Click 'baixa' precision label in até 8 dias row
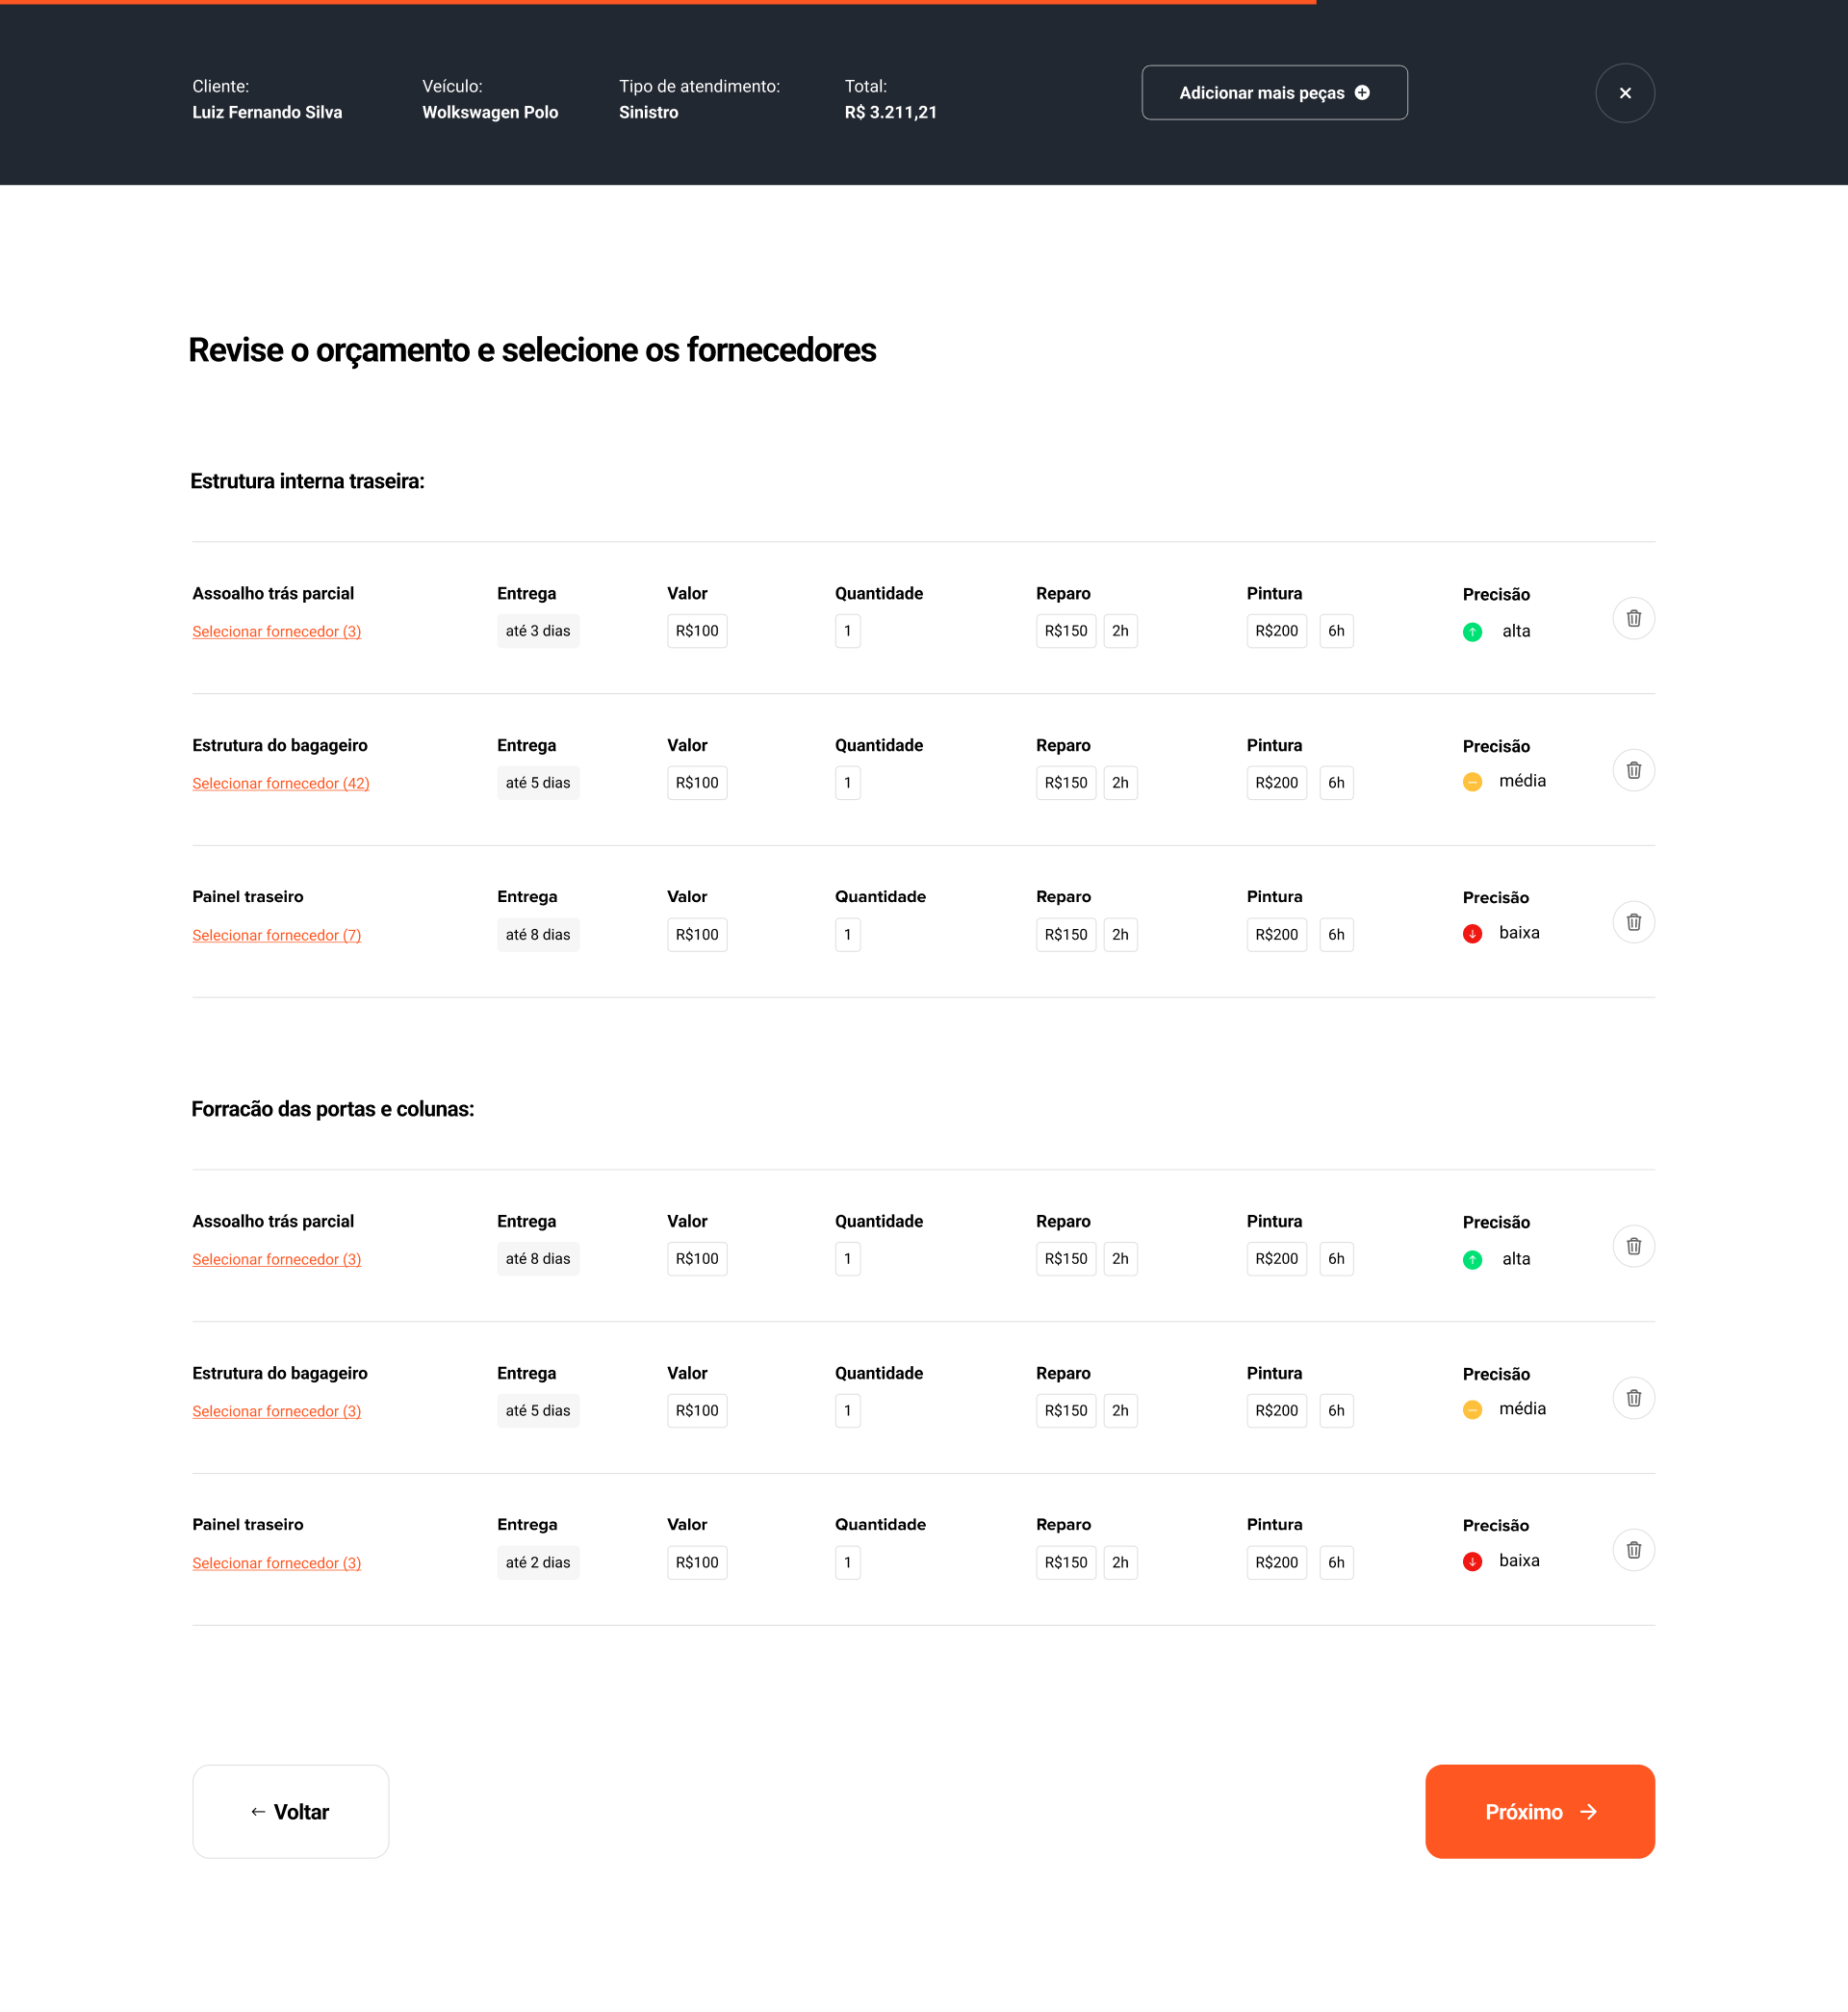The width and height of the screenshot is (1848, 2012). (1519, 933)
